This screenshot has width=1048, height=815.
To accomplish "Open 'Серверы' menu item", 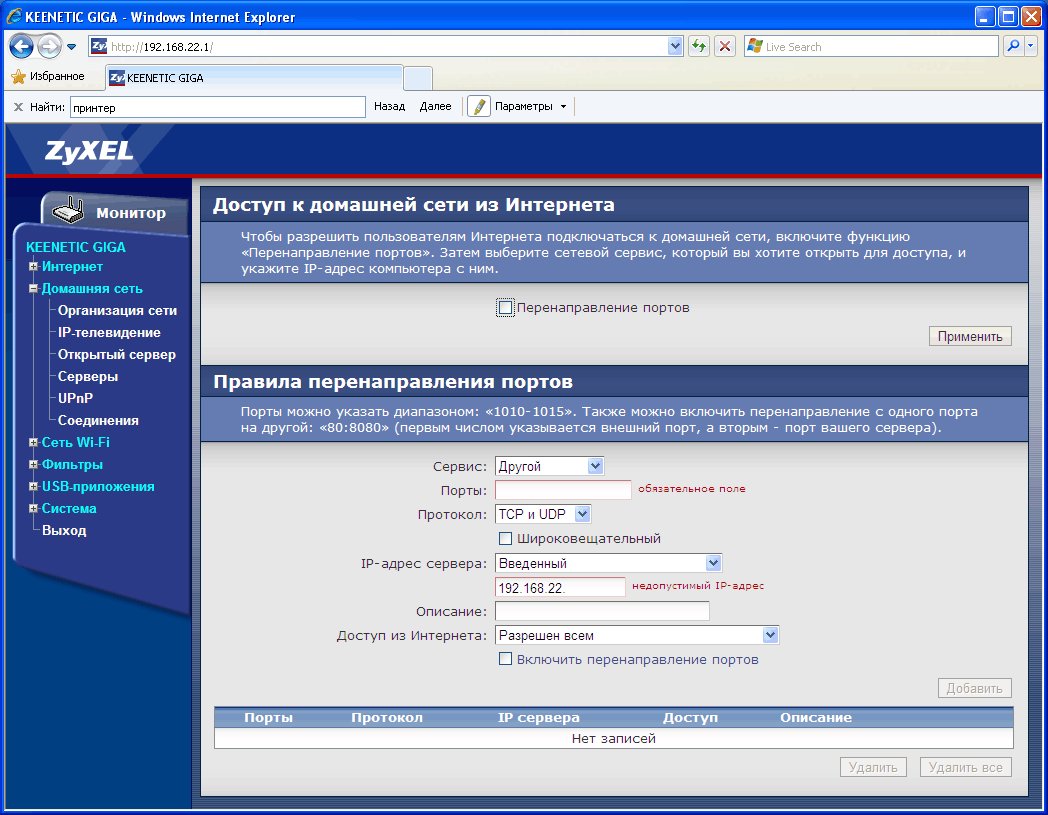I will (88, 376).
